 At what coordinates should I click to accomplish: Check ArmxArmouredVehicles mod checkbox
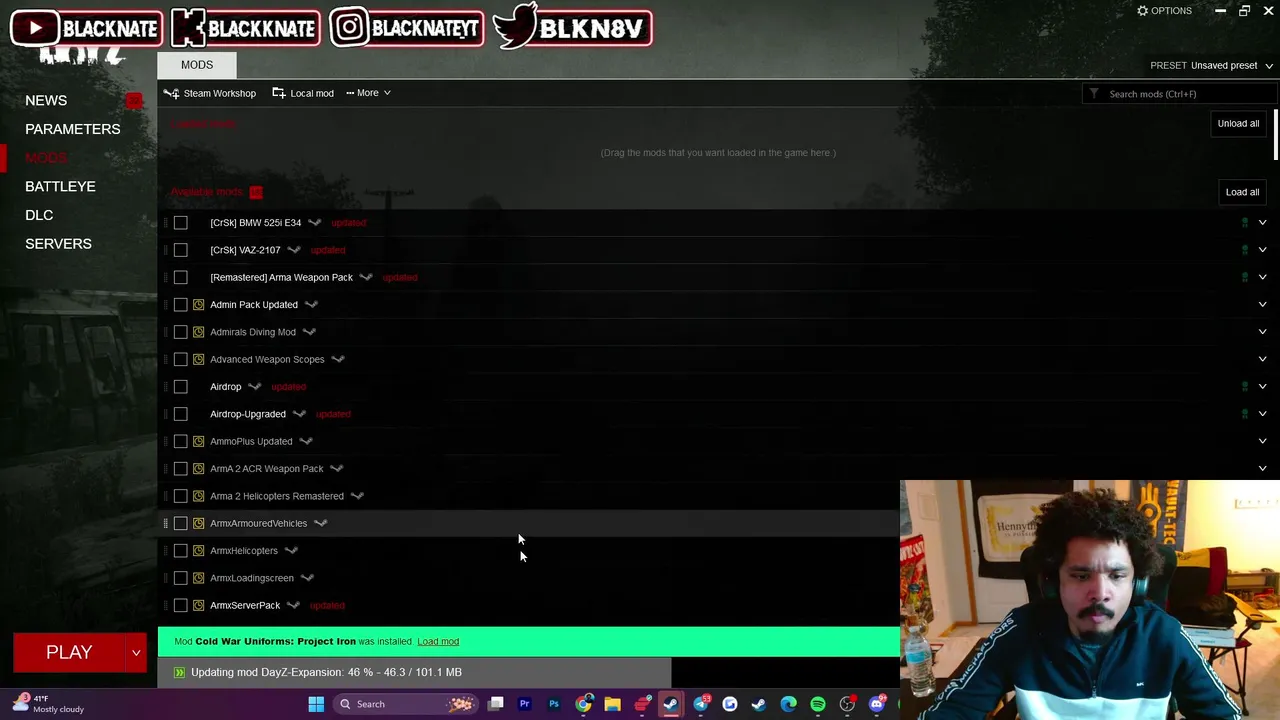[x=180, y=523]
